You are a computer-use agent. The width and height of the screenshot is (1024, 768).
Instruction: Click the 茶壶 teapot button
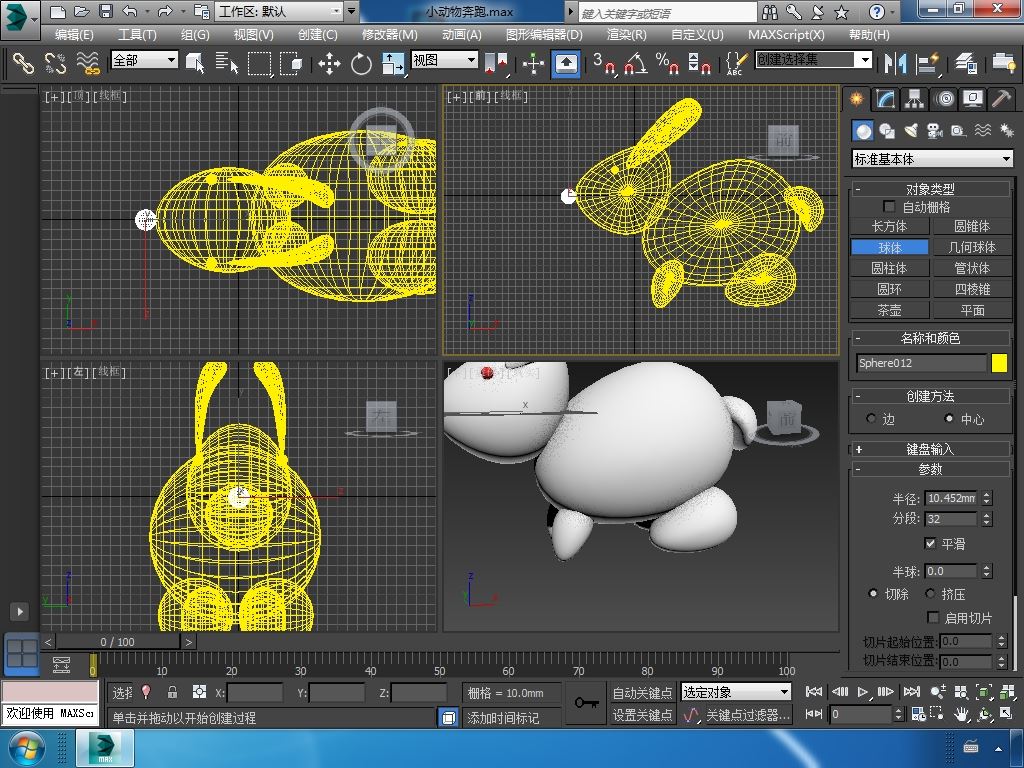[x=889, y=310]
